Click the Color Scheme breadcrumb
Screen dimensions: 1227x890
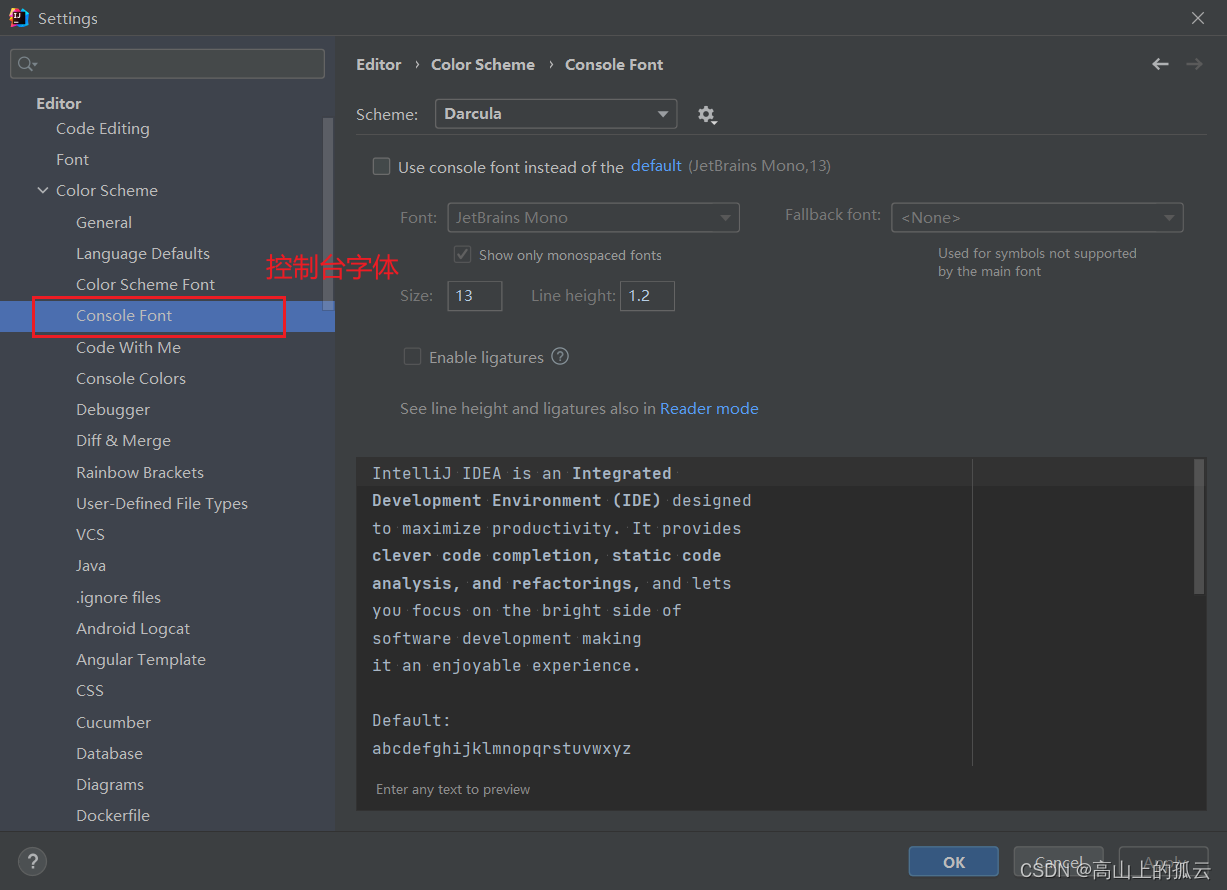(483, 64)
